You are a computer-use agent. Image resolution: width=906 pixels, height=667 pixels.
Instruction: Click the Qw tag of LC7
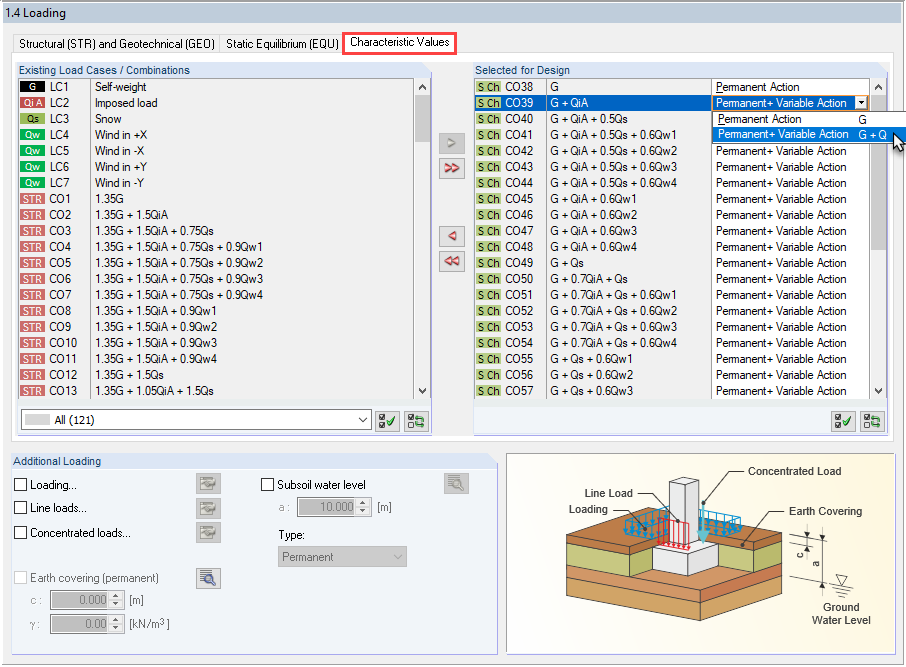tap(32, 183)
